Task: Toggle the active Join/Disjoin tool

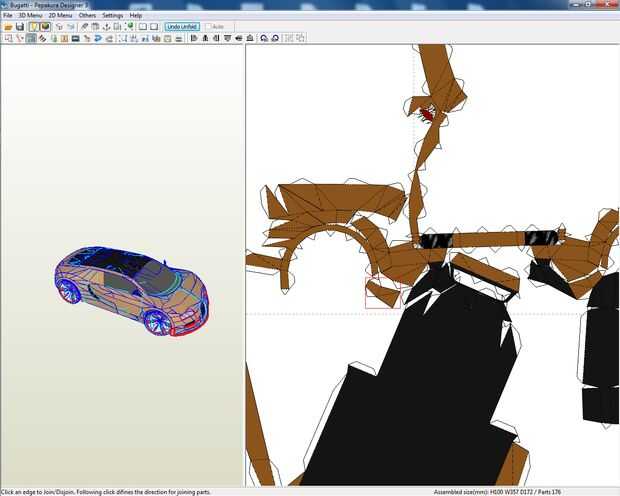Action: coord(31,38)
